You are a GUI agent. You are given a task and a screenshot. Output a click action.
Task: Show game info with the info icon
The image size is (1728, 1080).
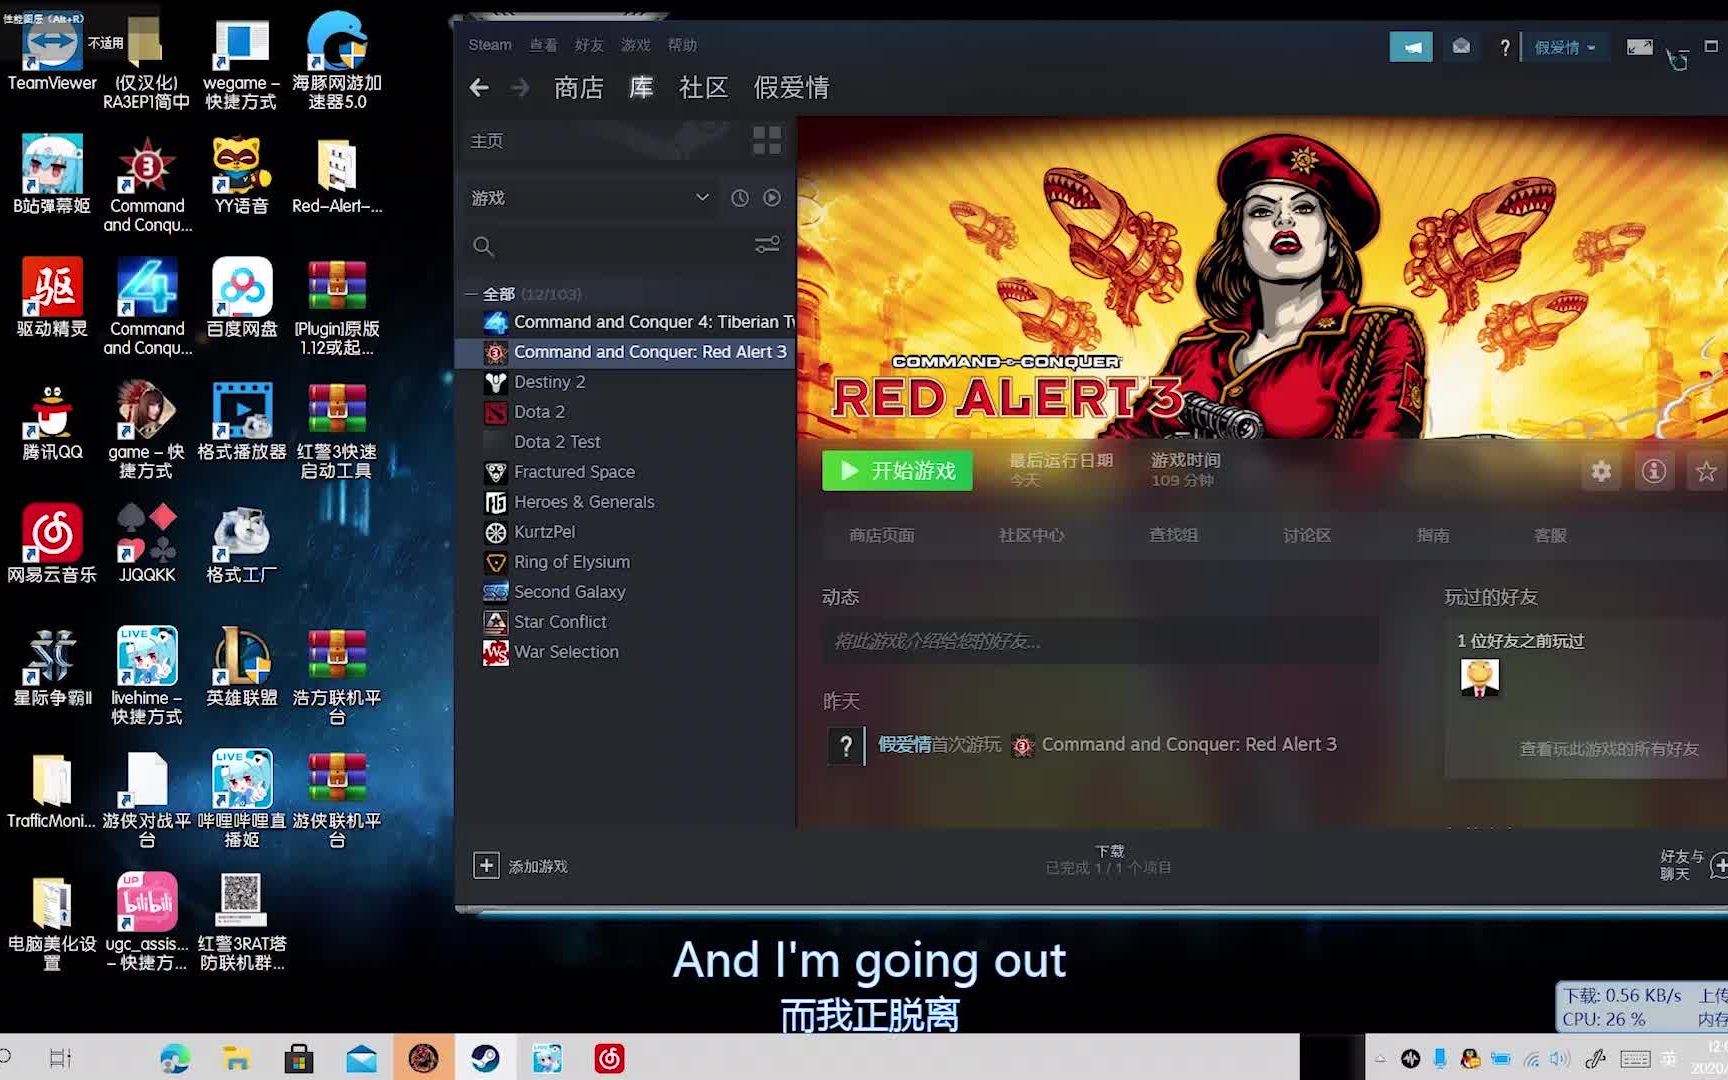(x=1654, y=471)
